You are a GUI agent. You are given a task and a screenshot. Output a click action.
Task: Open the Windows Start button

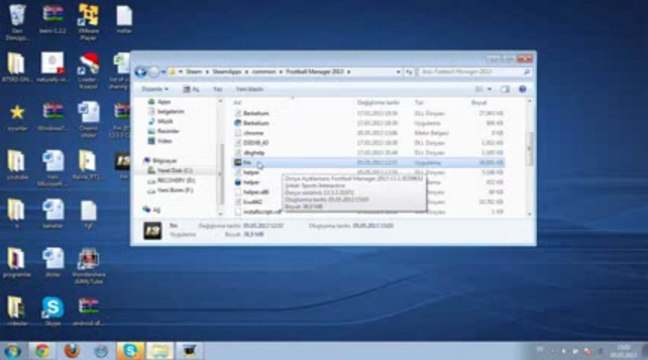pos(12,351)
